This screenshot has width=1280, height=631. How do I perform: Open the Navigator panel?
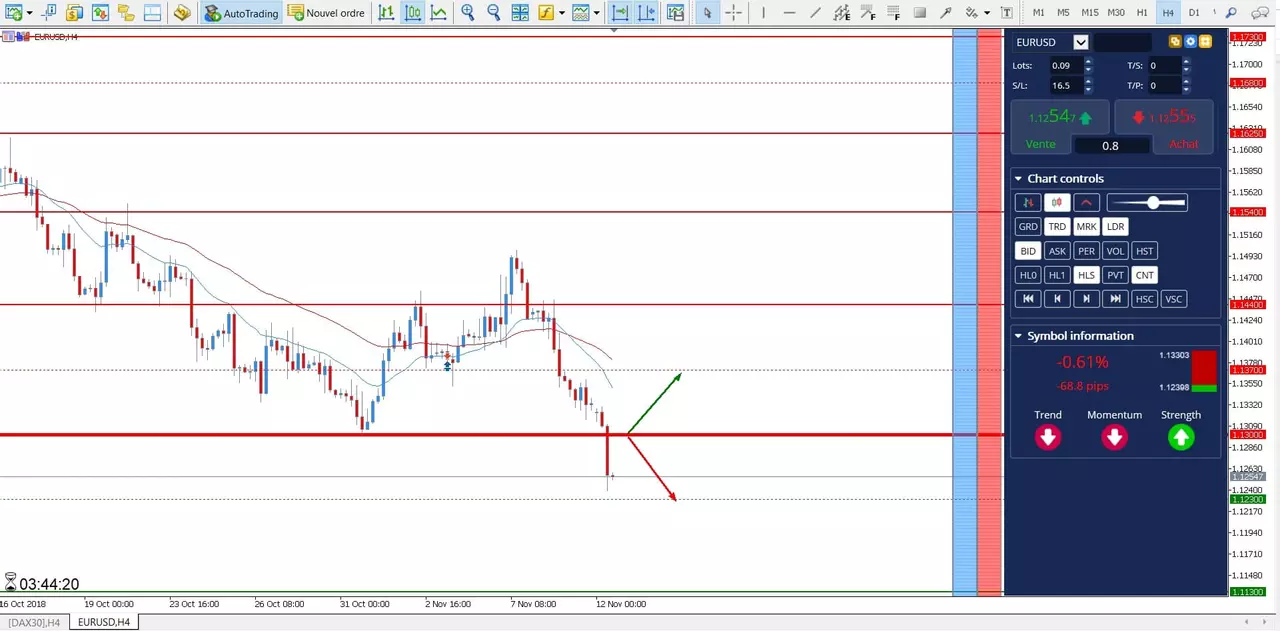pyautogui.click(x=126, y=13)
